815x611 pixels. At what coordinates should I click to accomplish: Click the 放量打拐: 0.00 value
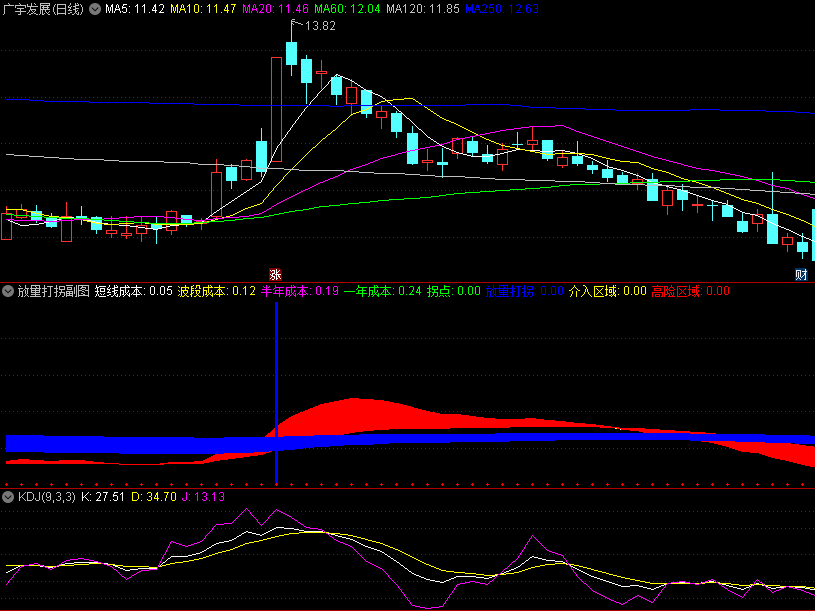coord(525,291)
